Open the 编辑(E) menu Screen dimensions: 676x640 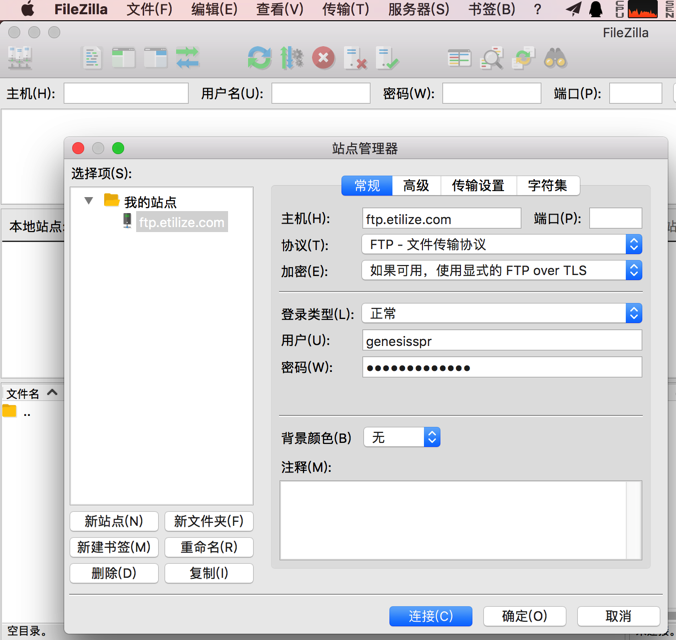[214, 9]
